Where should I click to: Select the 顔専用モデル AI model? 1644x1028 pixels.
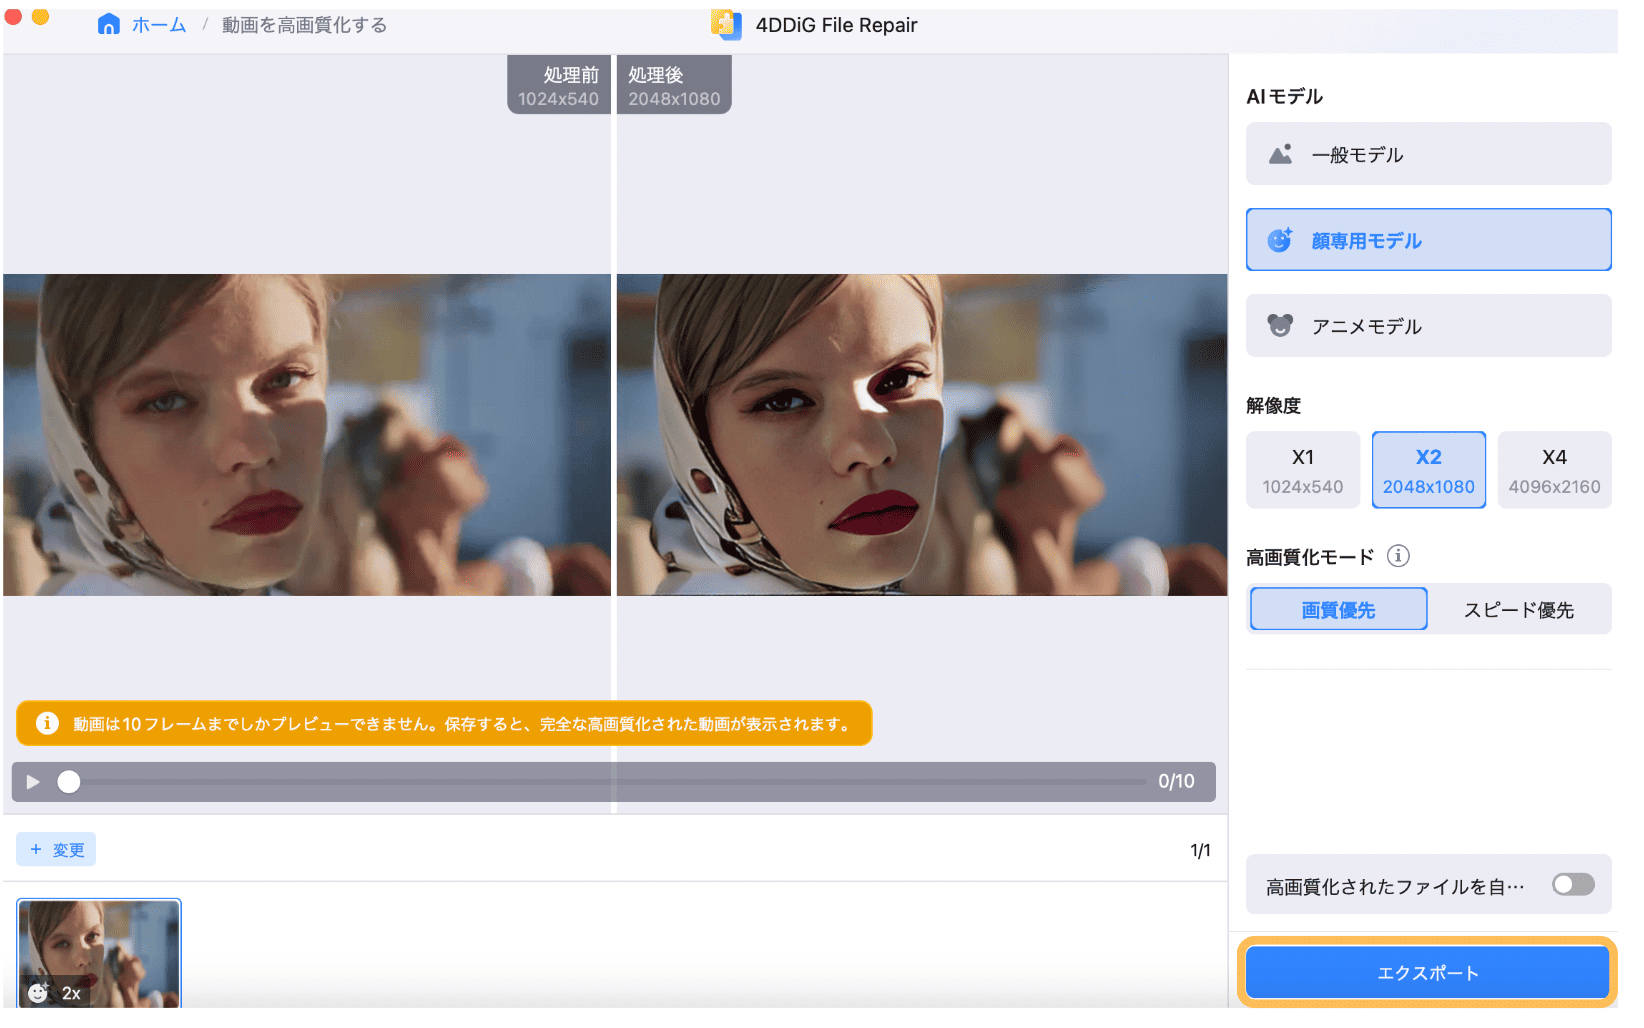1428,240
